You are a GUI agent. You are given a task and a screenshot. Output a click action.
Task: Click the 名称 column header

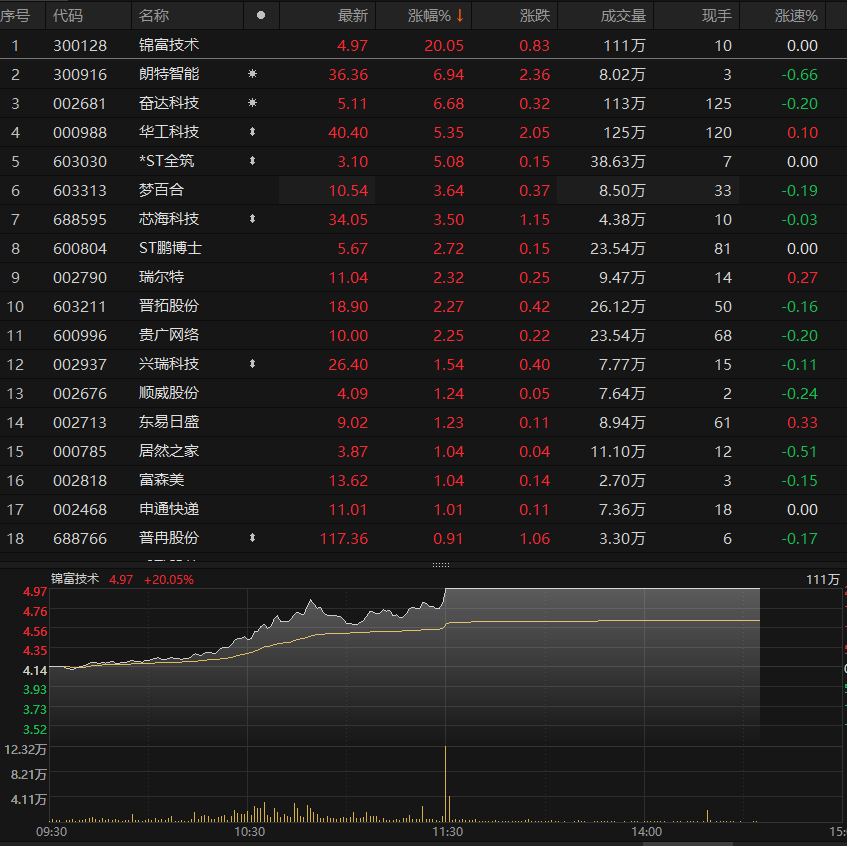[154, 15]
